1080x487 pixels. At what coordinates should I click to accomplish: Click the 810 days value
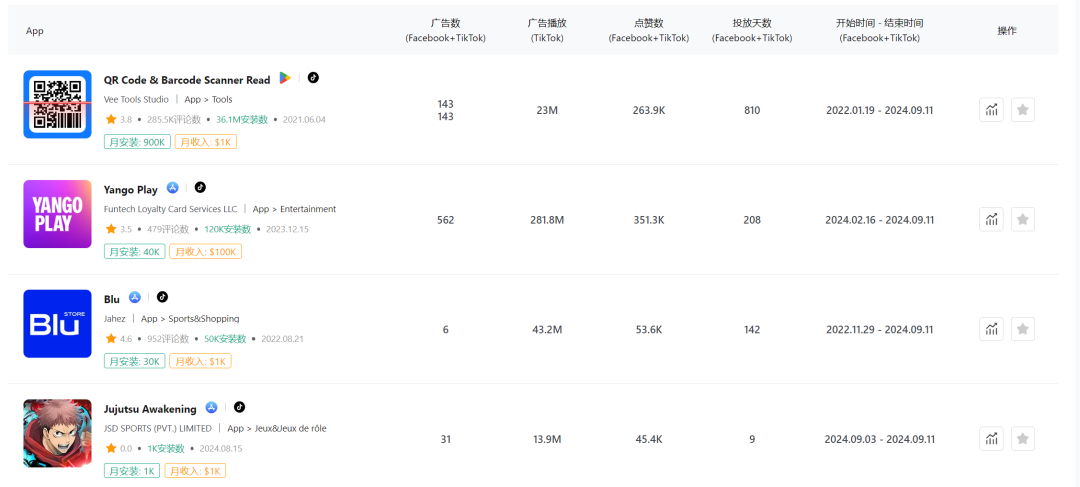pos(752,110)
